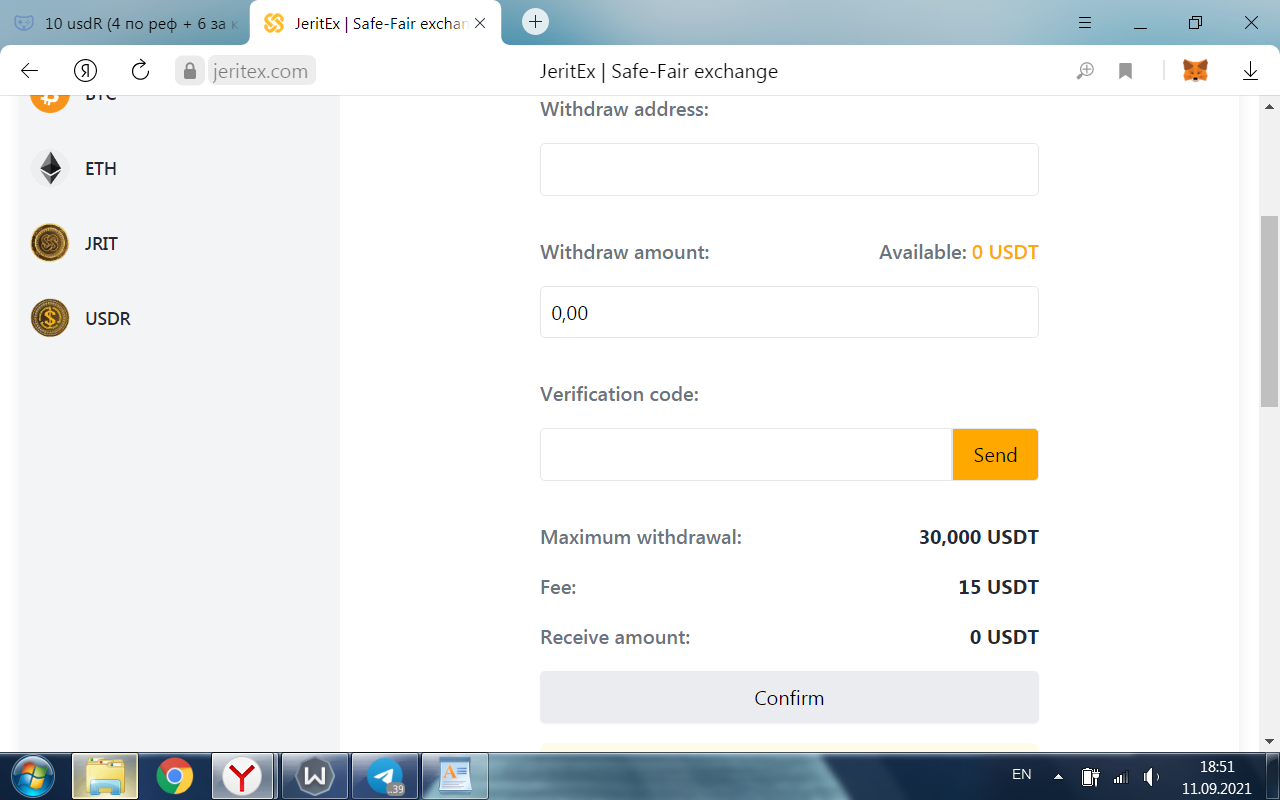Focus the Withdraw address input field

coord(789,169)
